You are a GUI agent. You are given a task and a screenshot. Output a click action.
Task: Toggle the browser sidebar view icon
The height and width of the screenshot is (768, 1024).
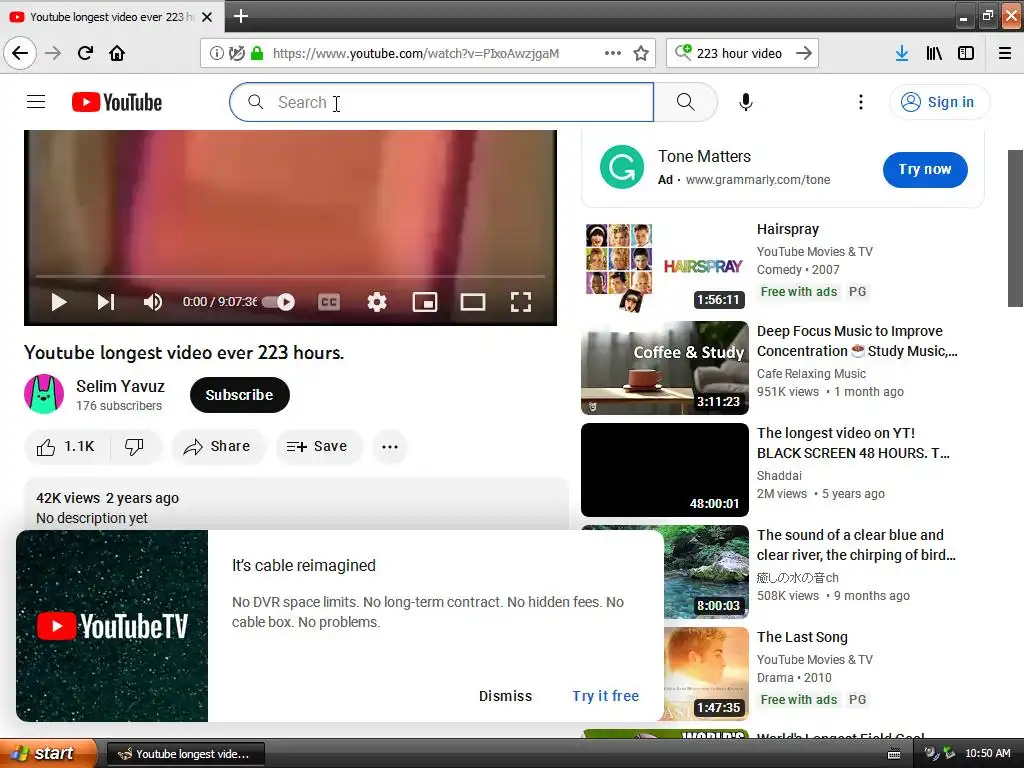point(966,53)
